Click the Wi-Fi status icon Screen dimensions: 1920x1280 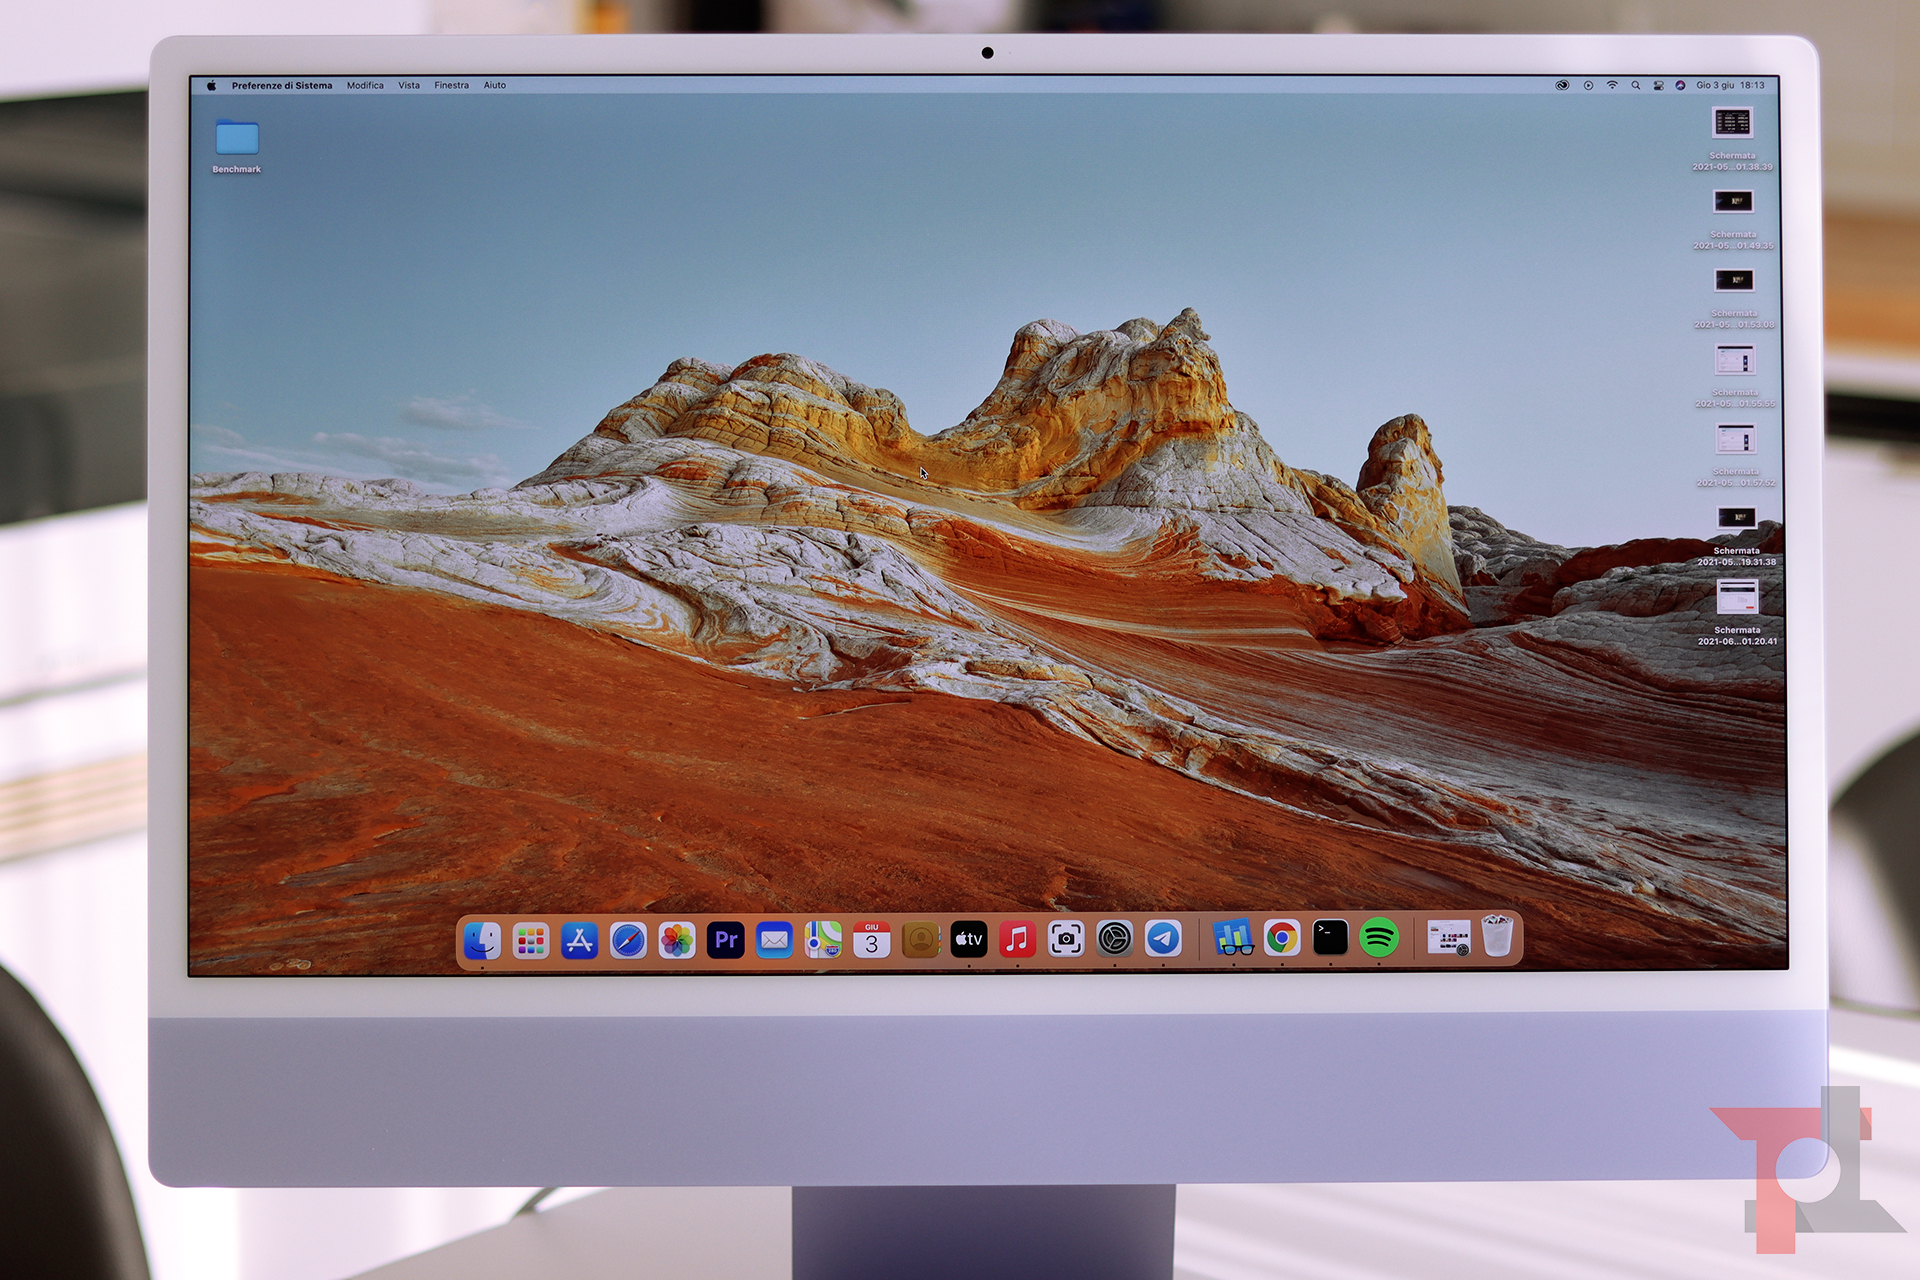(1612, 86)
